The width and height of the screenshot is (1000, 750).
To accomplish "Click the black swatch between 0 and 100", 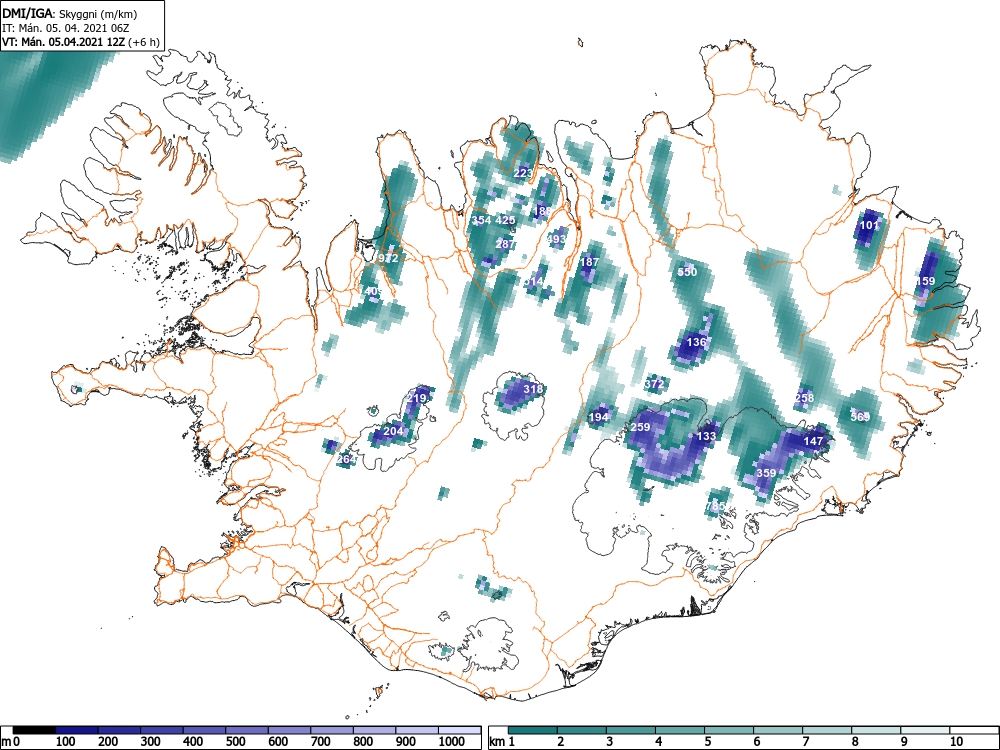I will pos(34,730).
